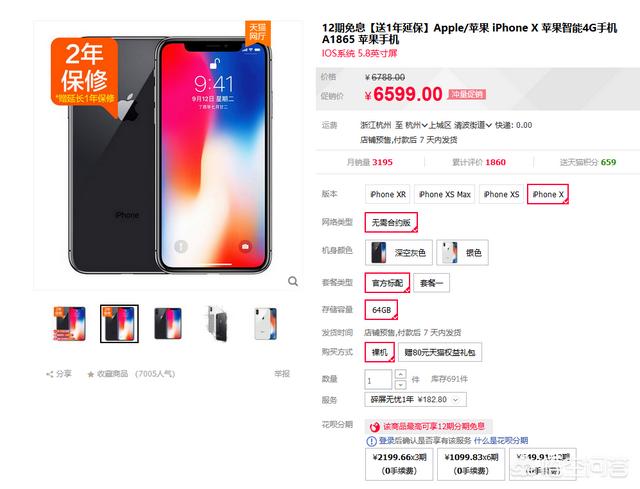Select the silver iPhone back thumbnail
This screenshot has height=489, width=640.
click(265, 324)
